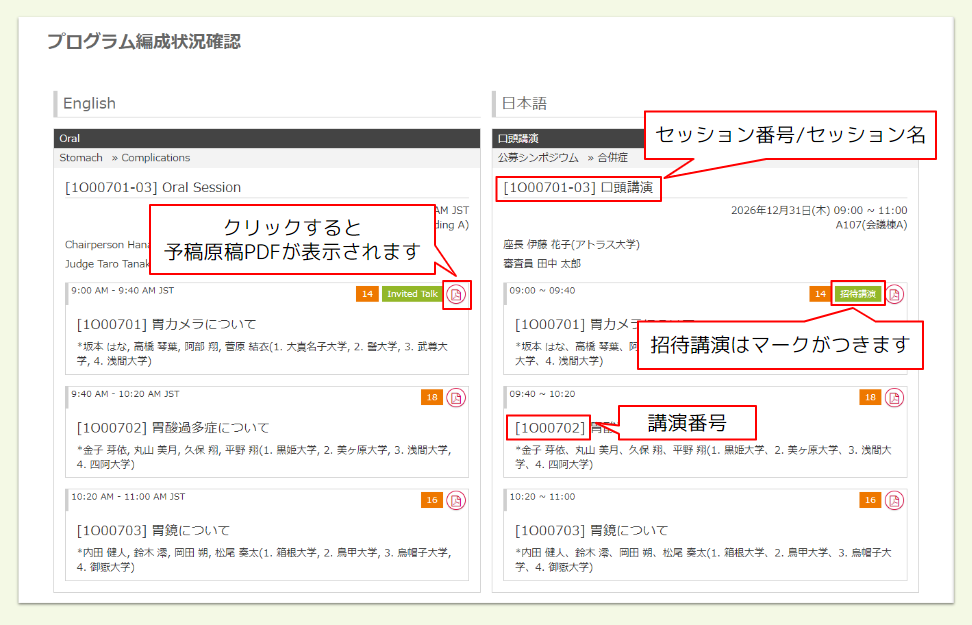Click orange 16 badge in the Japanese column
This screenshot has width=972, height=625.
coord(870,500)
